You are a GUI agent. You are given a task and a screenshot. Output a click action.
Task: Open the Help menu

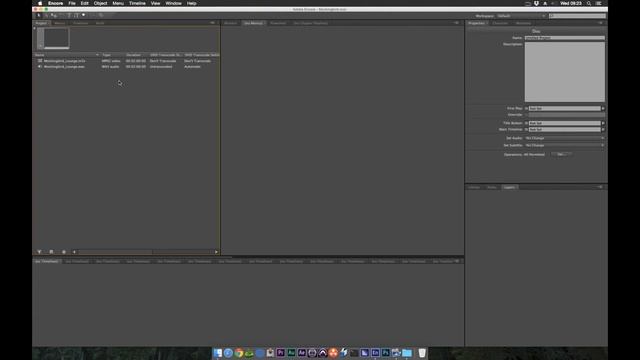pos(191,3)
